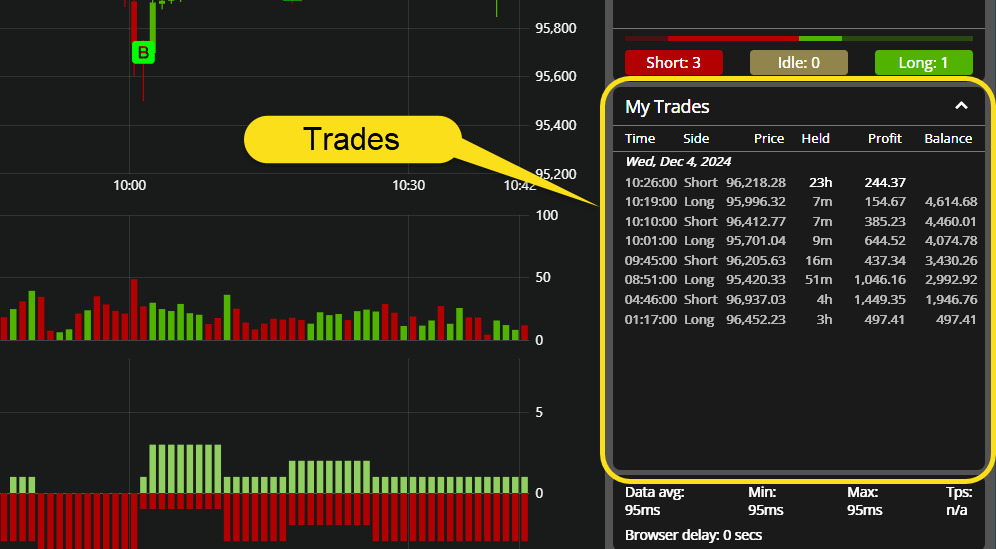This screenshot has width=996, height=549.
Task: Click balance value 4,460.01
Action: (951, 222)
